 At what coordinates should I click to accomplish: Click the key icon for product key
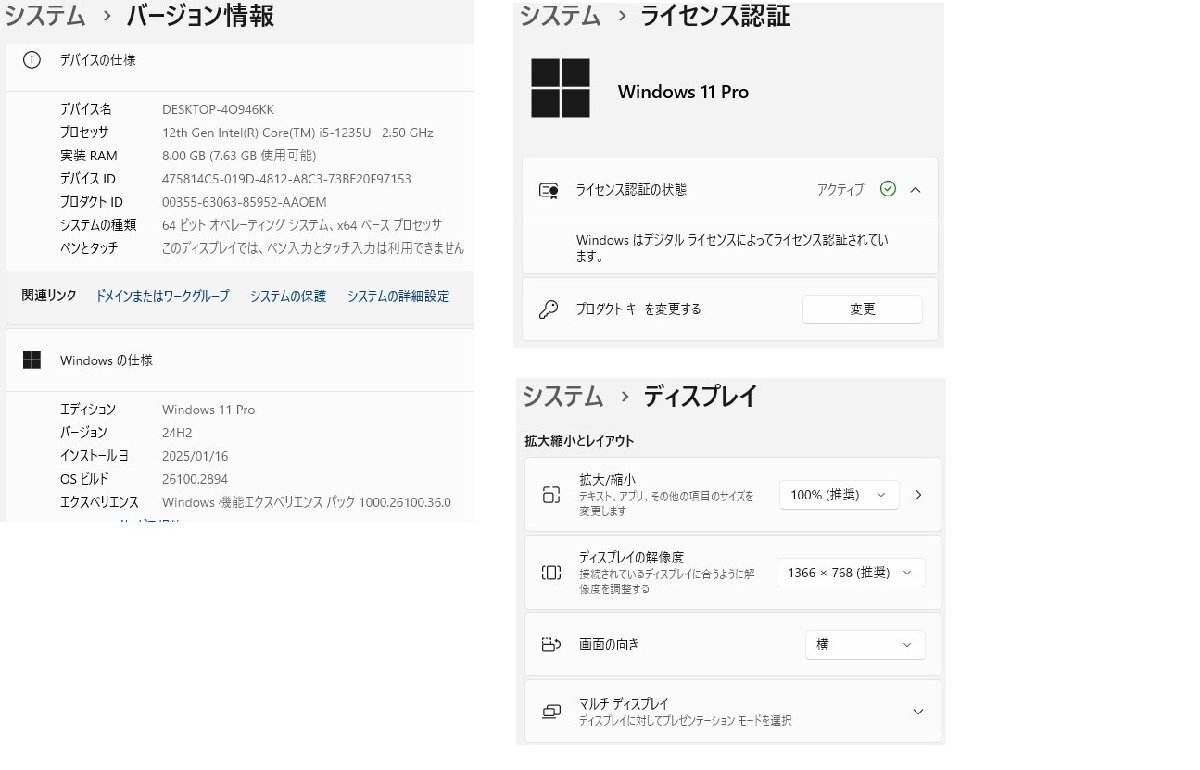(x=548, y=309)
